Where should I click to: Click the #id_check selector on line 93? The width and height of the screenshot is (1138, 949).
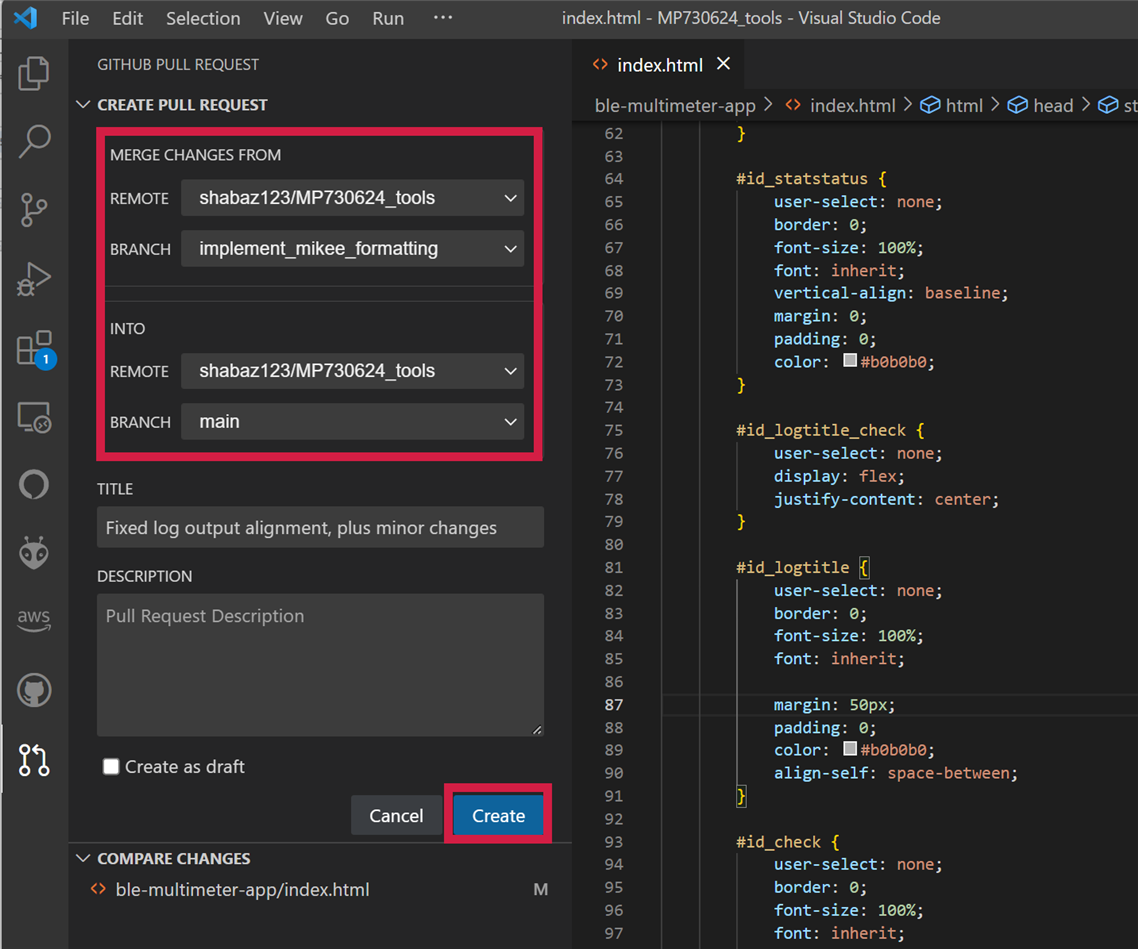(x=778, y=842)
